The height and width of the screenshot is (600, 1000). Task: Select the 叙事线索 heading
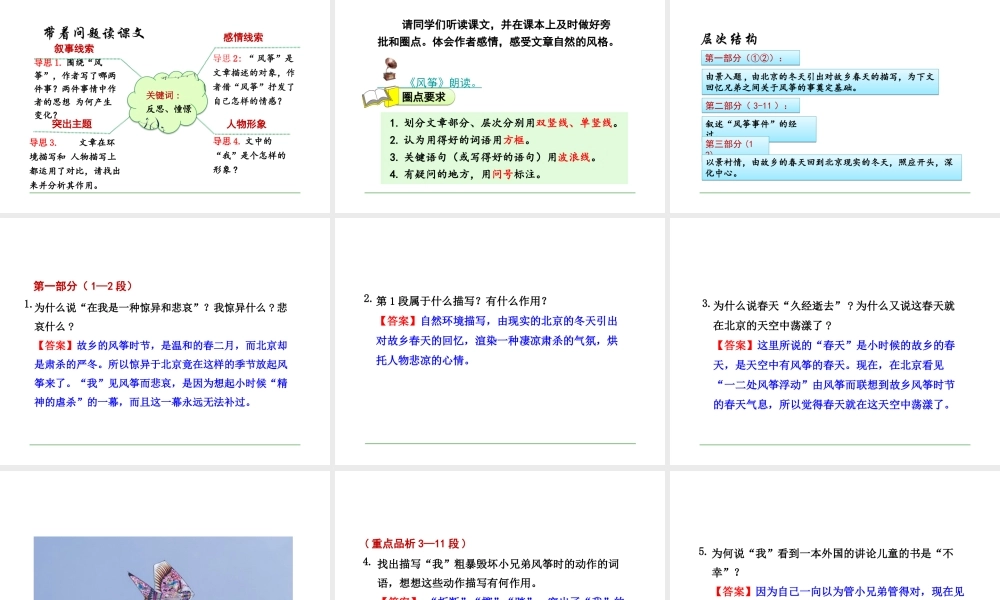point(73,48)
